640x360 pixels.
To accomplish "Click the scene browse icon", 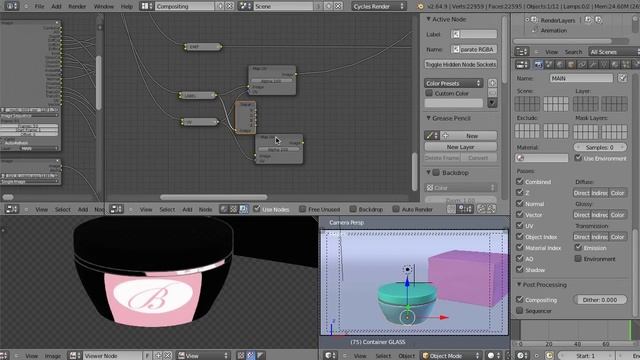I will (x=245, y=6).
